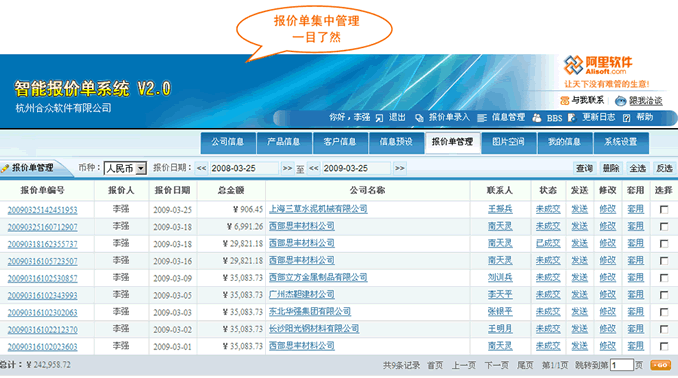Image resolution: width=678 pixels, height=378 pixels.
Task: Click the Alisoft 阿里软件 logo
Action: click(598, 65)
